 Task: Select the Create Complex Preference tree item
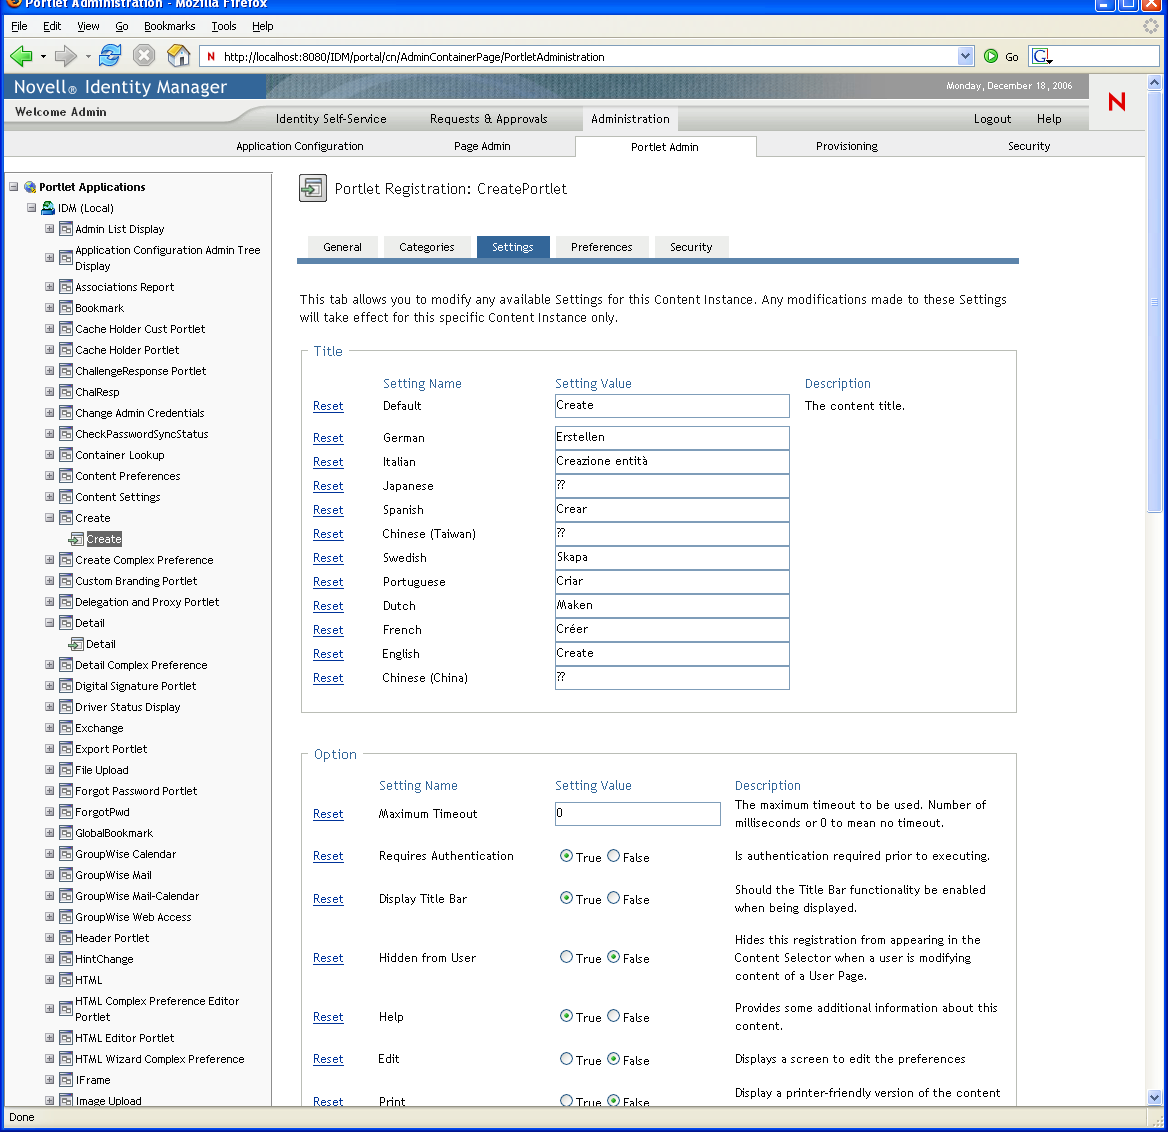click(x=144, y=560)
